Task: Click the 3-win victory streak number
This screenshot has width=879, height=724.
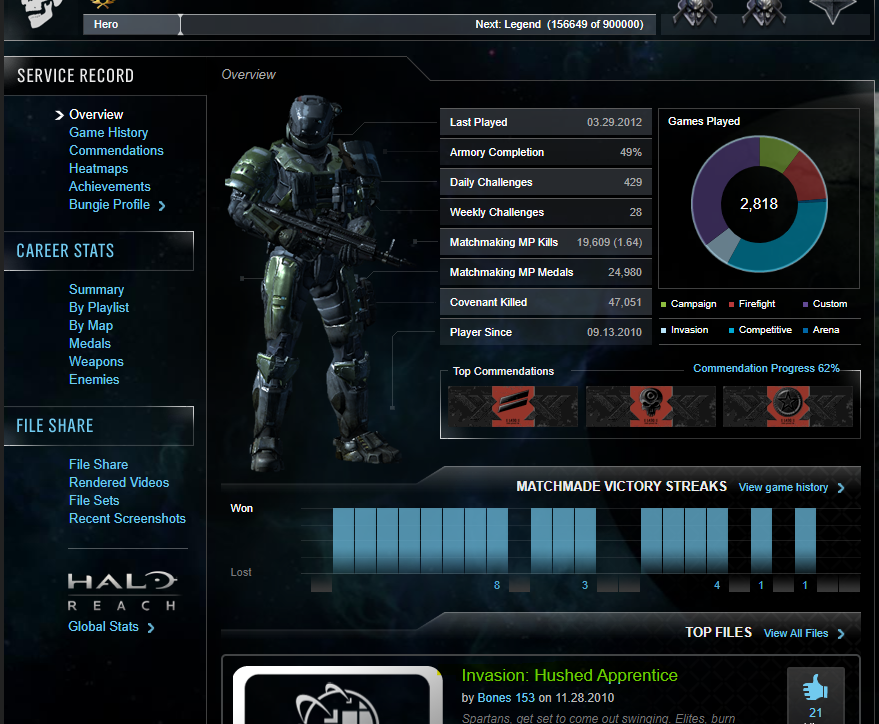Action: tap(585, 585)
